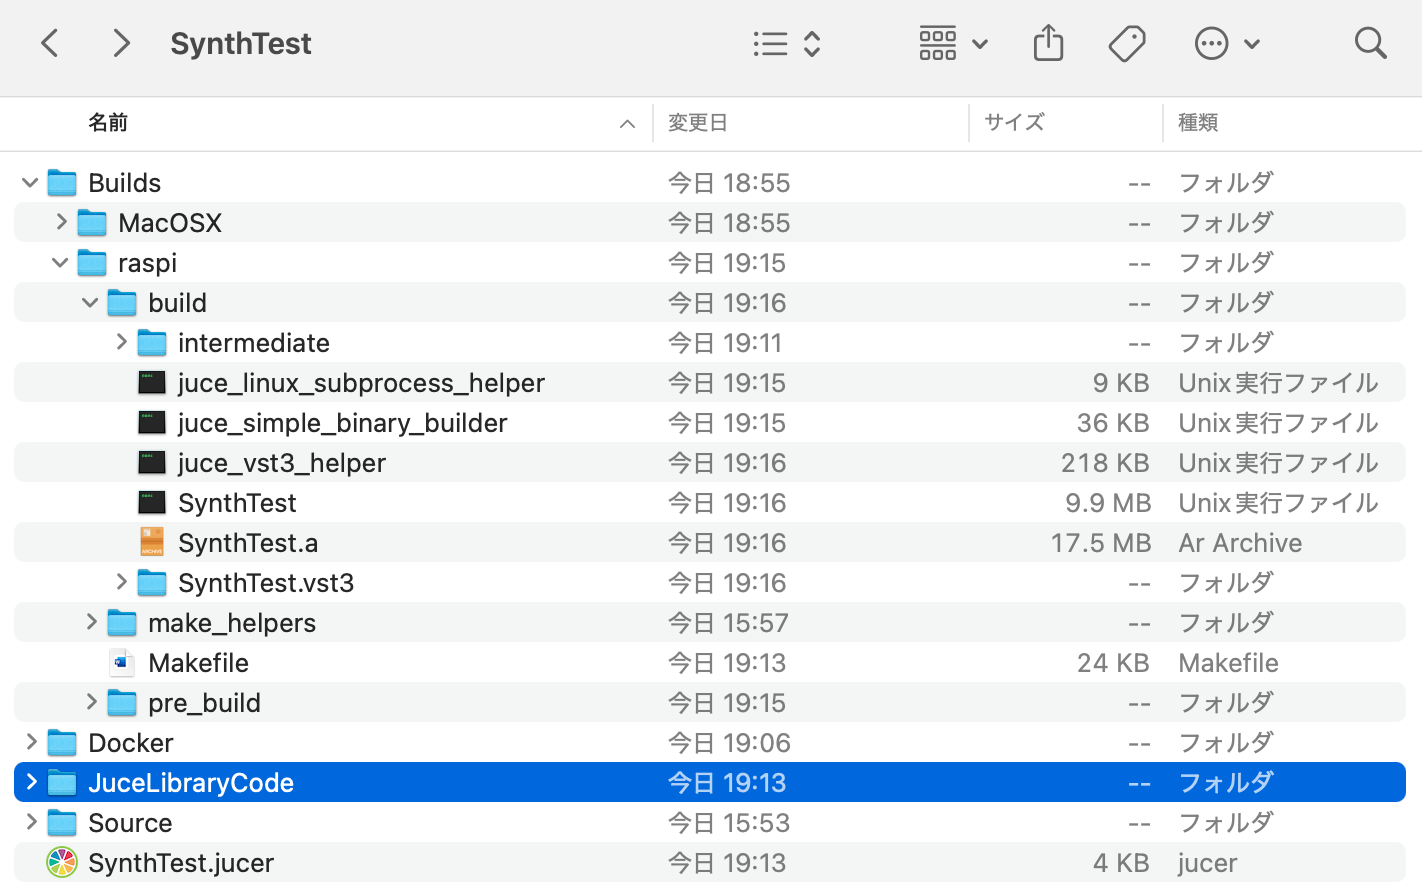1422x892 pixels.
Task: Select juce_simple_binary_builder executable icon
Action: (x=152, y=423)
